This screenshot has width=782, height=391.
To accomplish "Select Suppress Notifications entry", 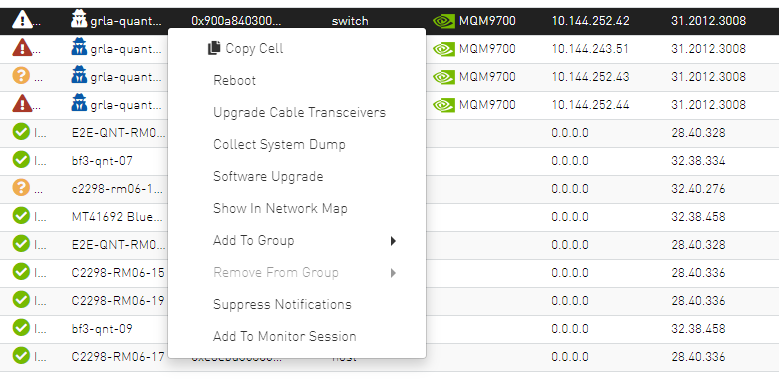I will coord(282,304).
